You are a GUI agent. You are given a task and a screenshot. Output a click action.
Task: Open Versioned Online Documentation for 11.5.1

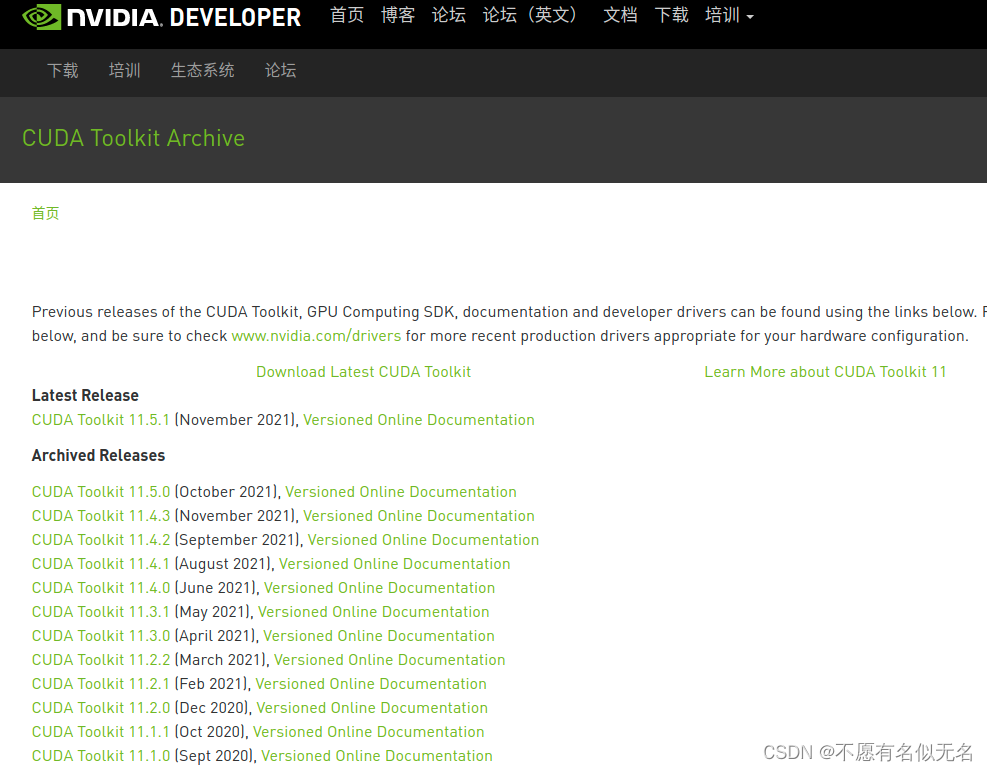tap(419, 420)
